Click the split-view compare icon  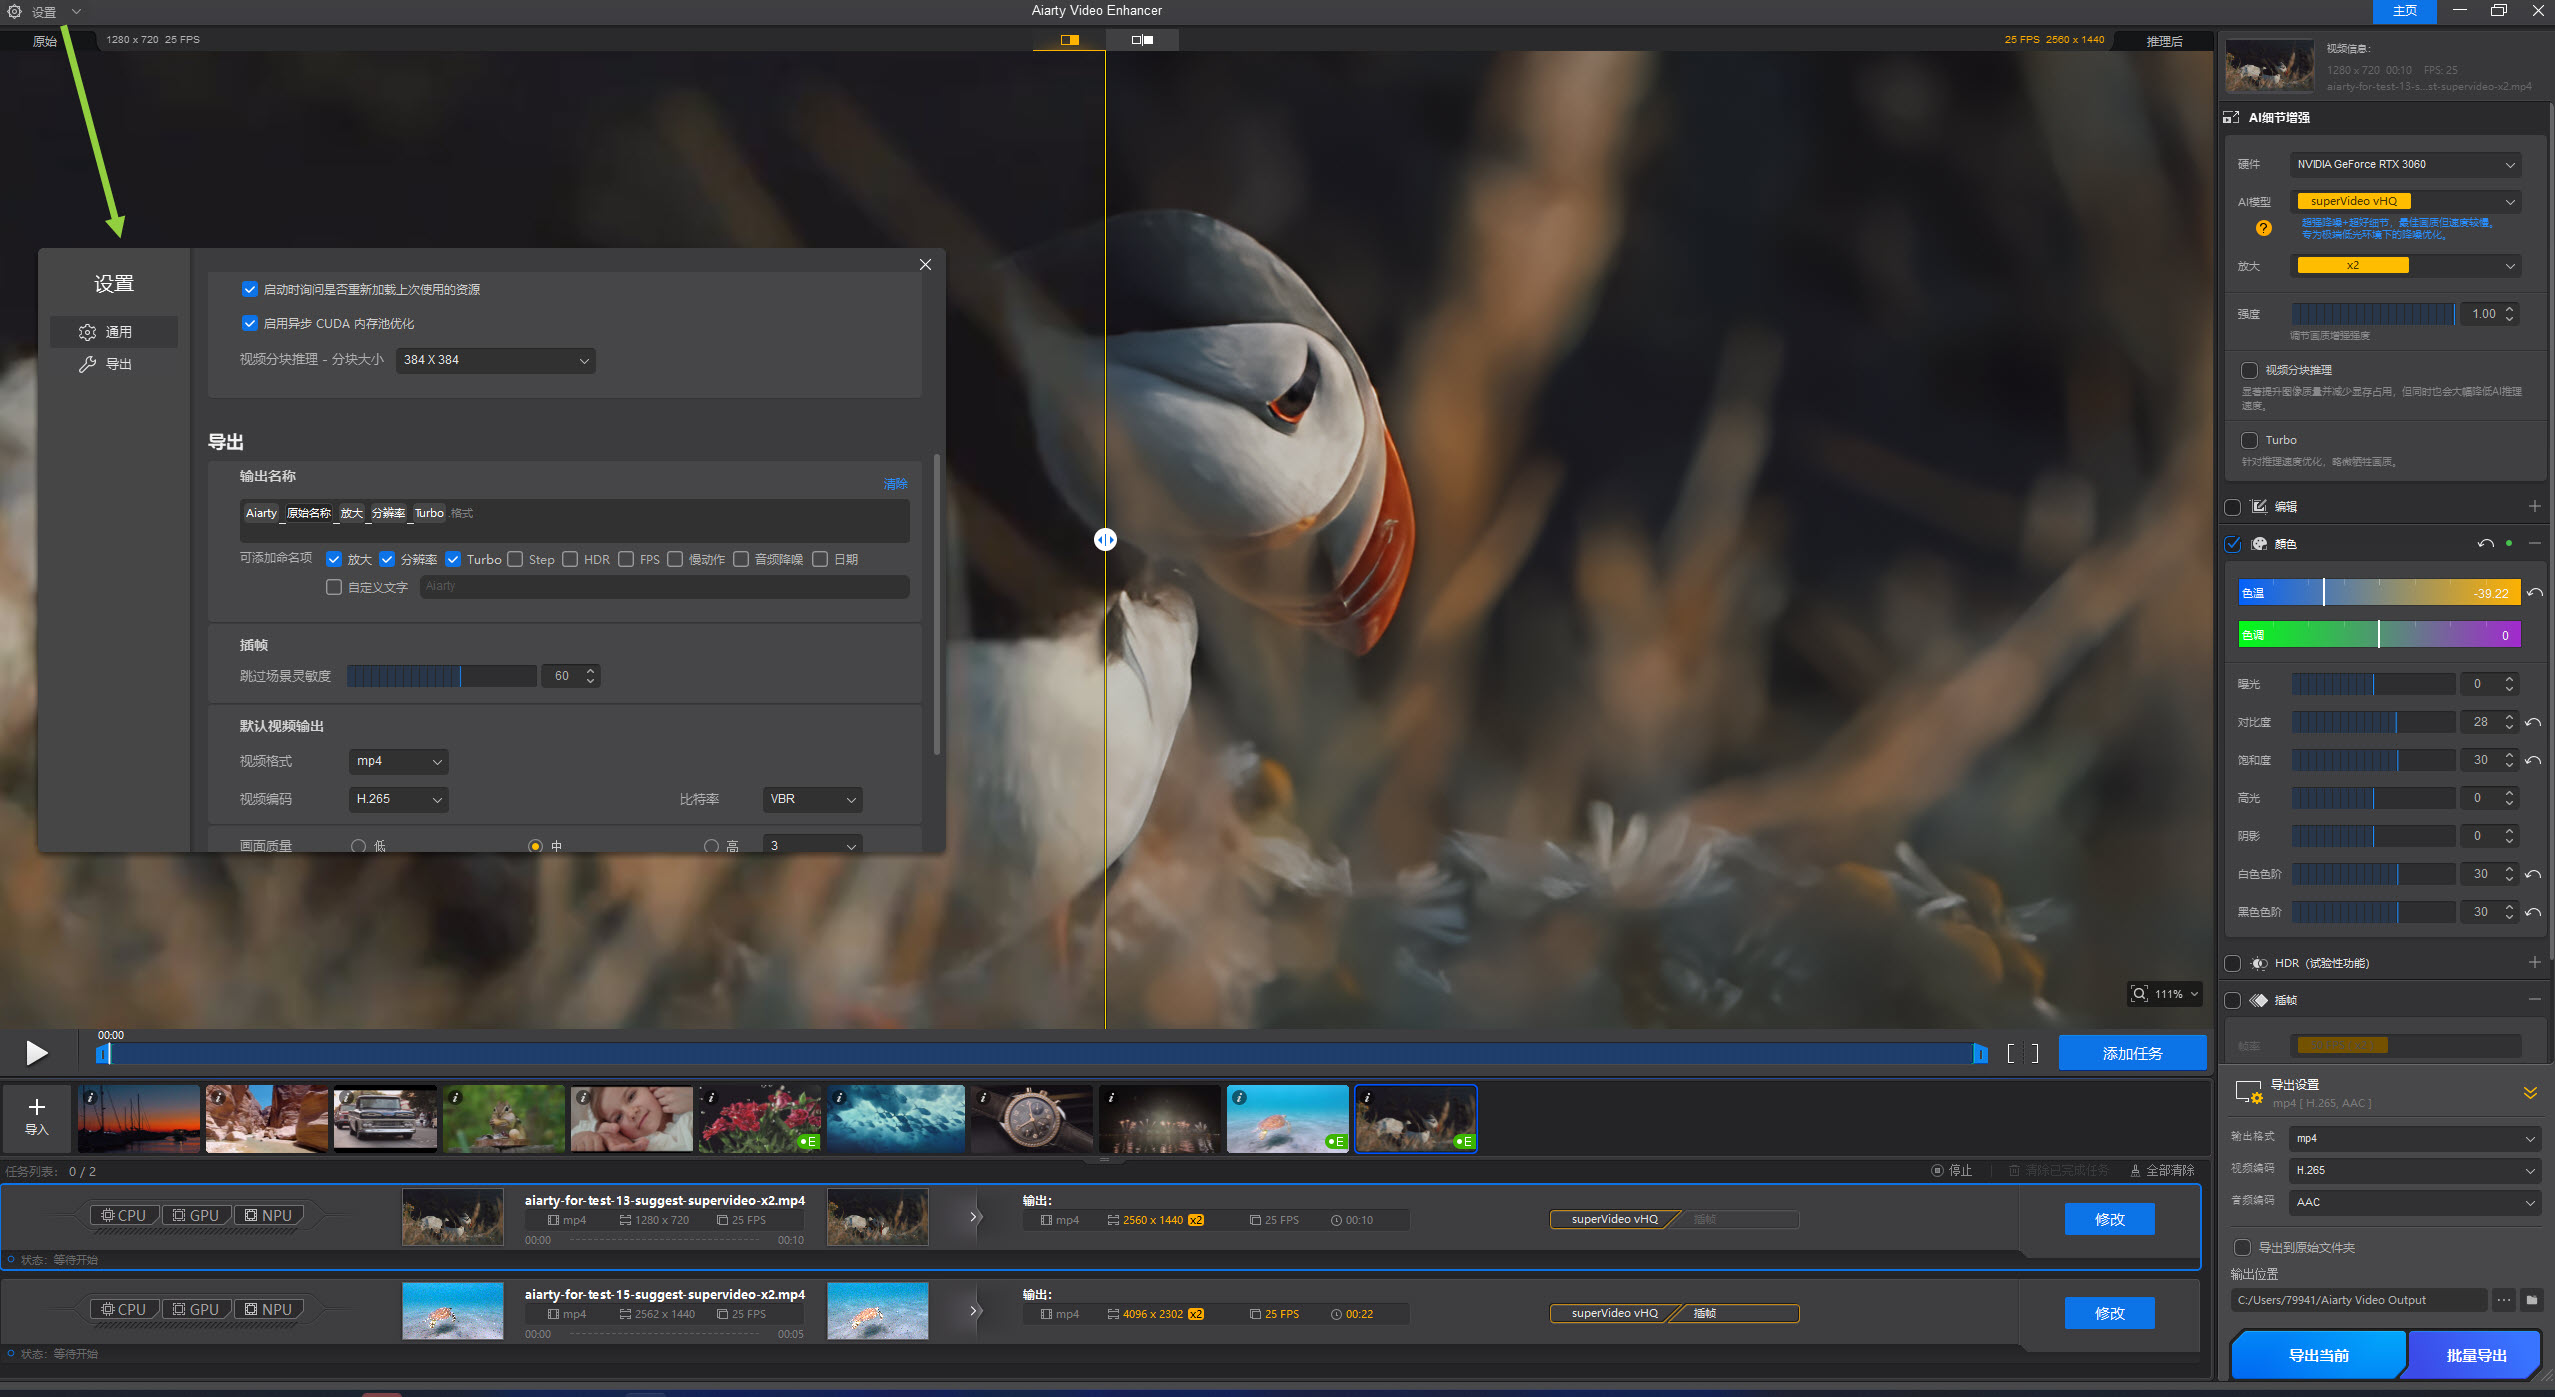coord(1069,40)
